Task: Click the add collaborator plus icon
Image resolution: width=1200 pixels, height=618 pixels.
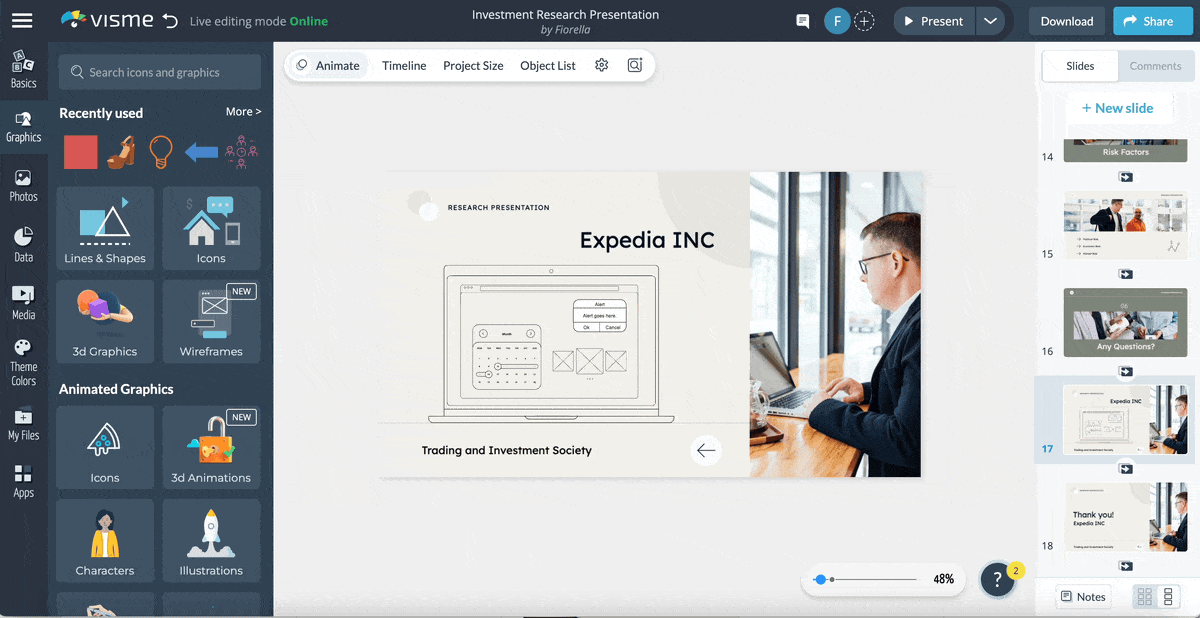Action: [865, 21]
